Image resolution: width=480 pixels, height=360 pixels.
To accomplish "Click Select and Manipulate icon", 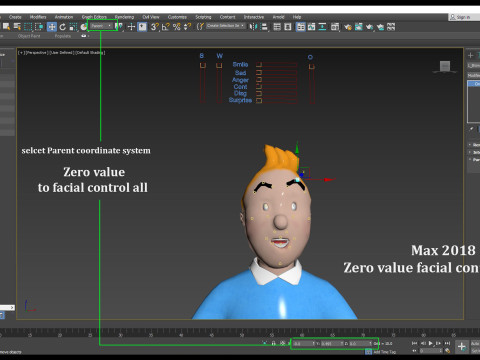I will click(x=131, y=27).
